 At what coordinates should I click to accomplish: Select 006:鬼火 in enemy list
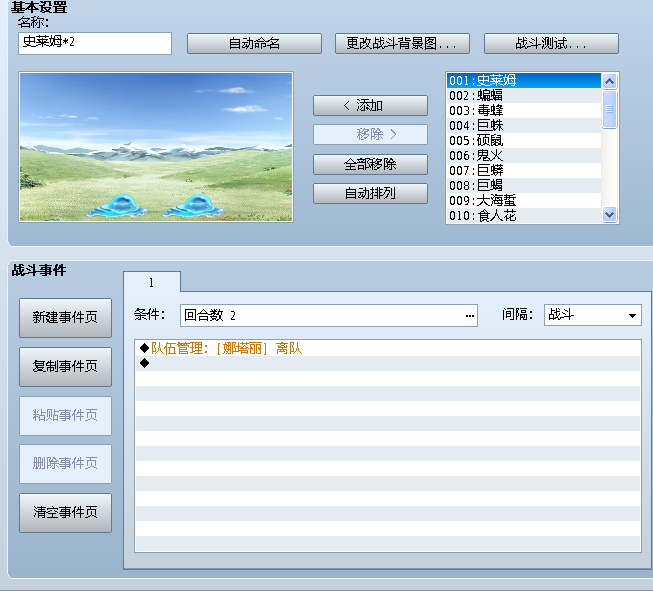[524, 155]
